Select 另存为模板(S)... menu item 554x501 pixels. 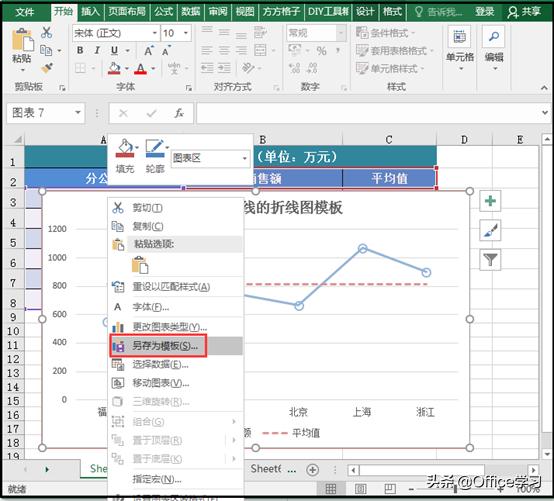point(176,346)
